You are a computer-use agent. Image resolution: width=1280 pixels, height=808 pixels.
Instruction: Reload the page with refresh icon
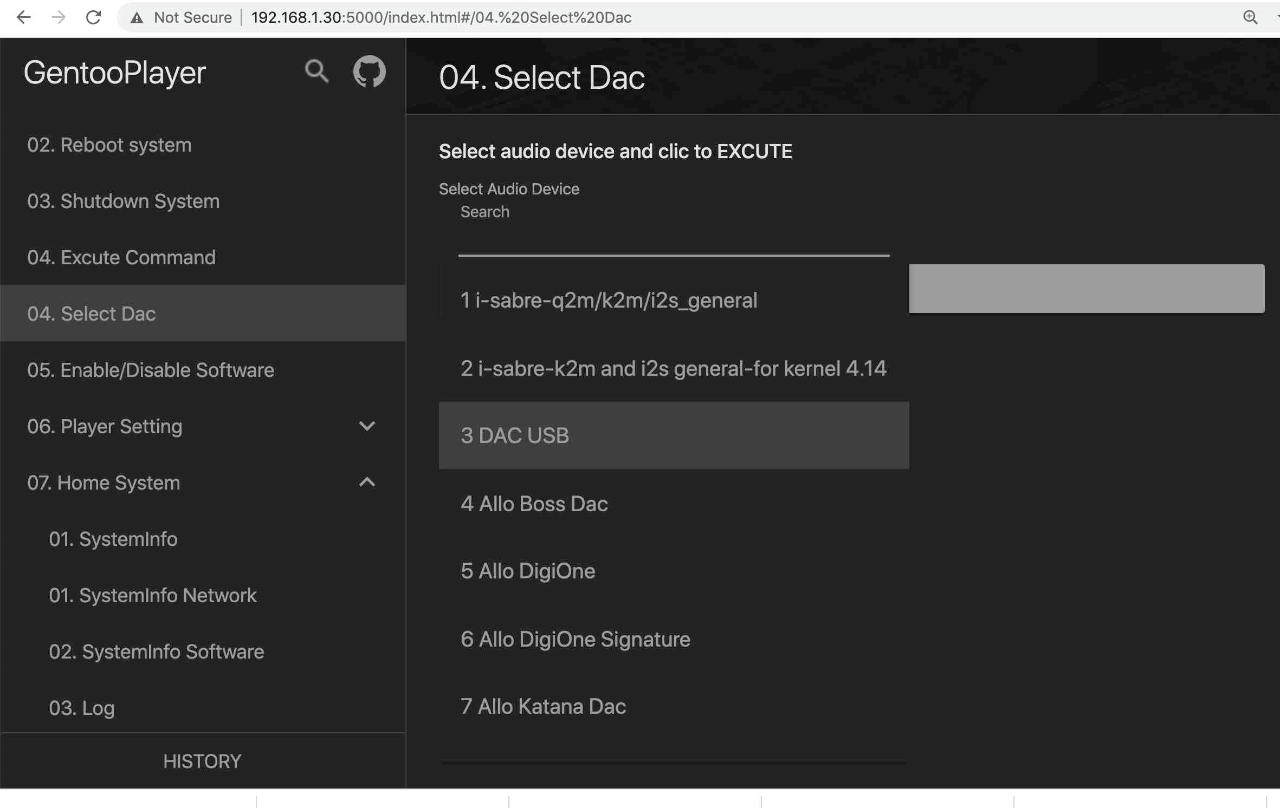click(x=93, y=17)
